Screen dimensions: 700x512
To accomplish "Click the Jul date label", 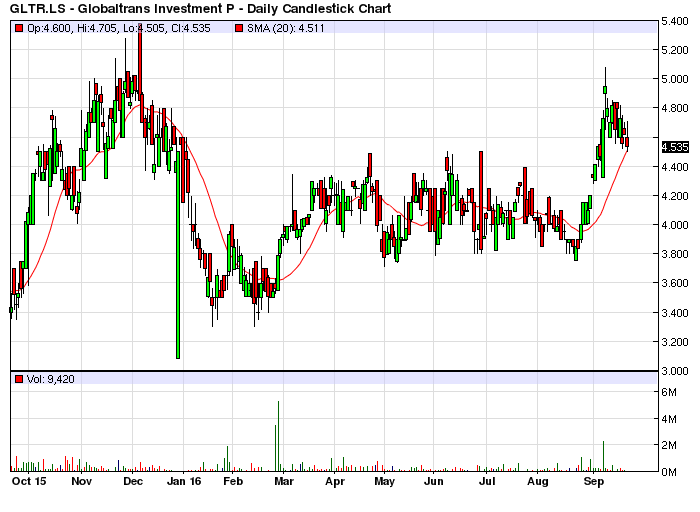I will (487, 481).
